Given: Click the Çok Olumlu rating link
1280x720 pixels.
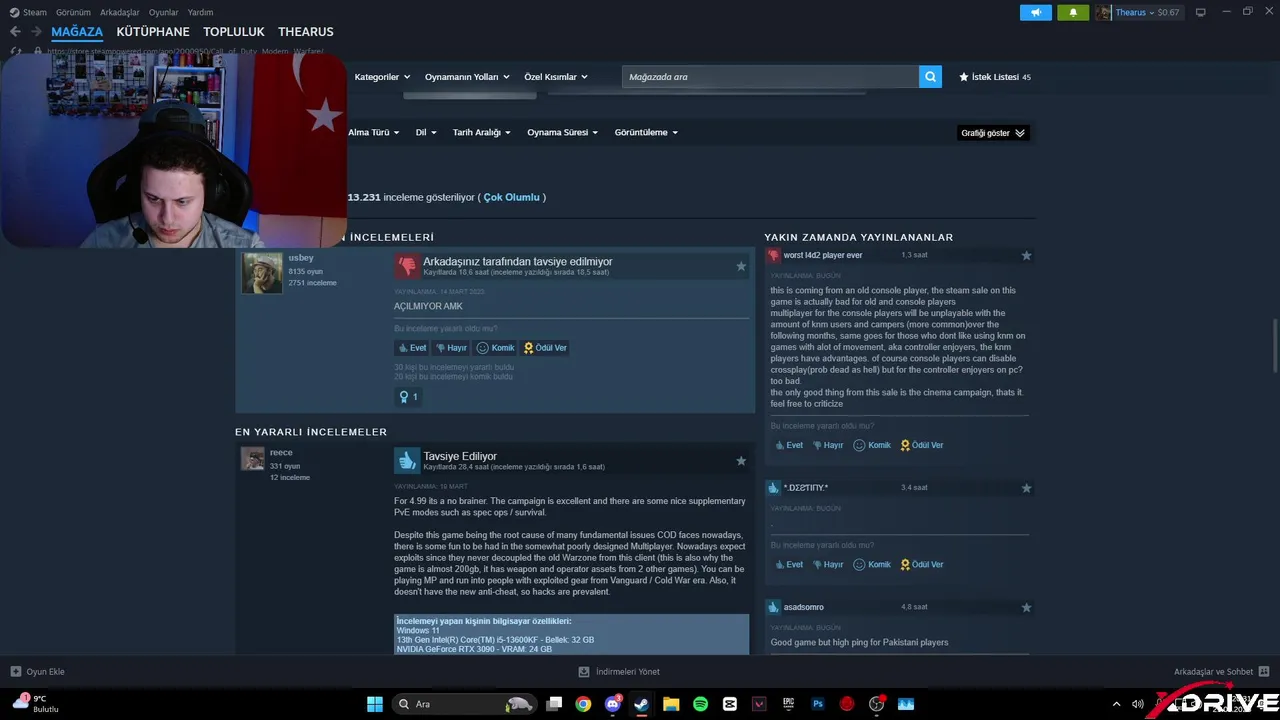Looking at the screenshot, I should [511, 197].
